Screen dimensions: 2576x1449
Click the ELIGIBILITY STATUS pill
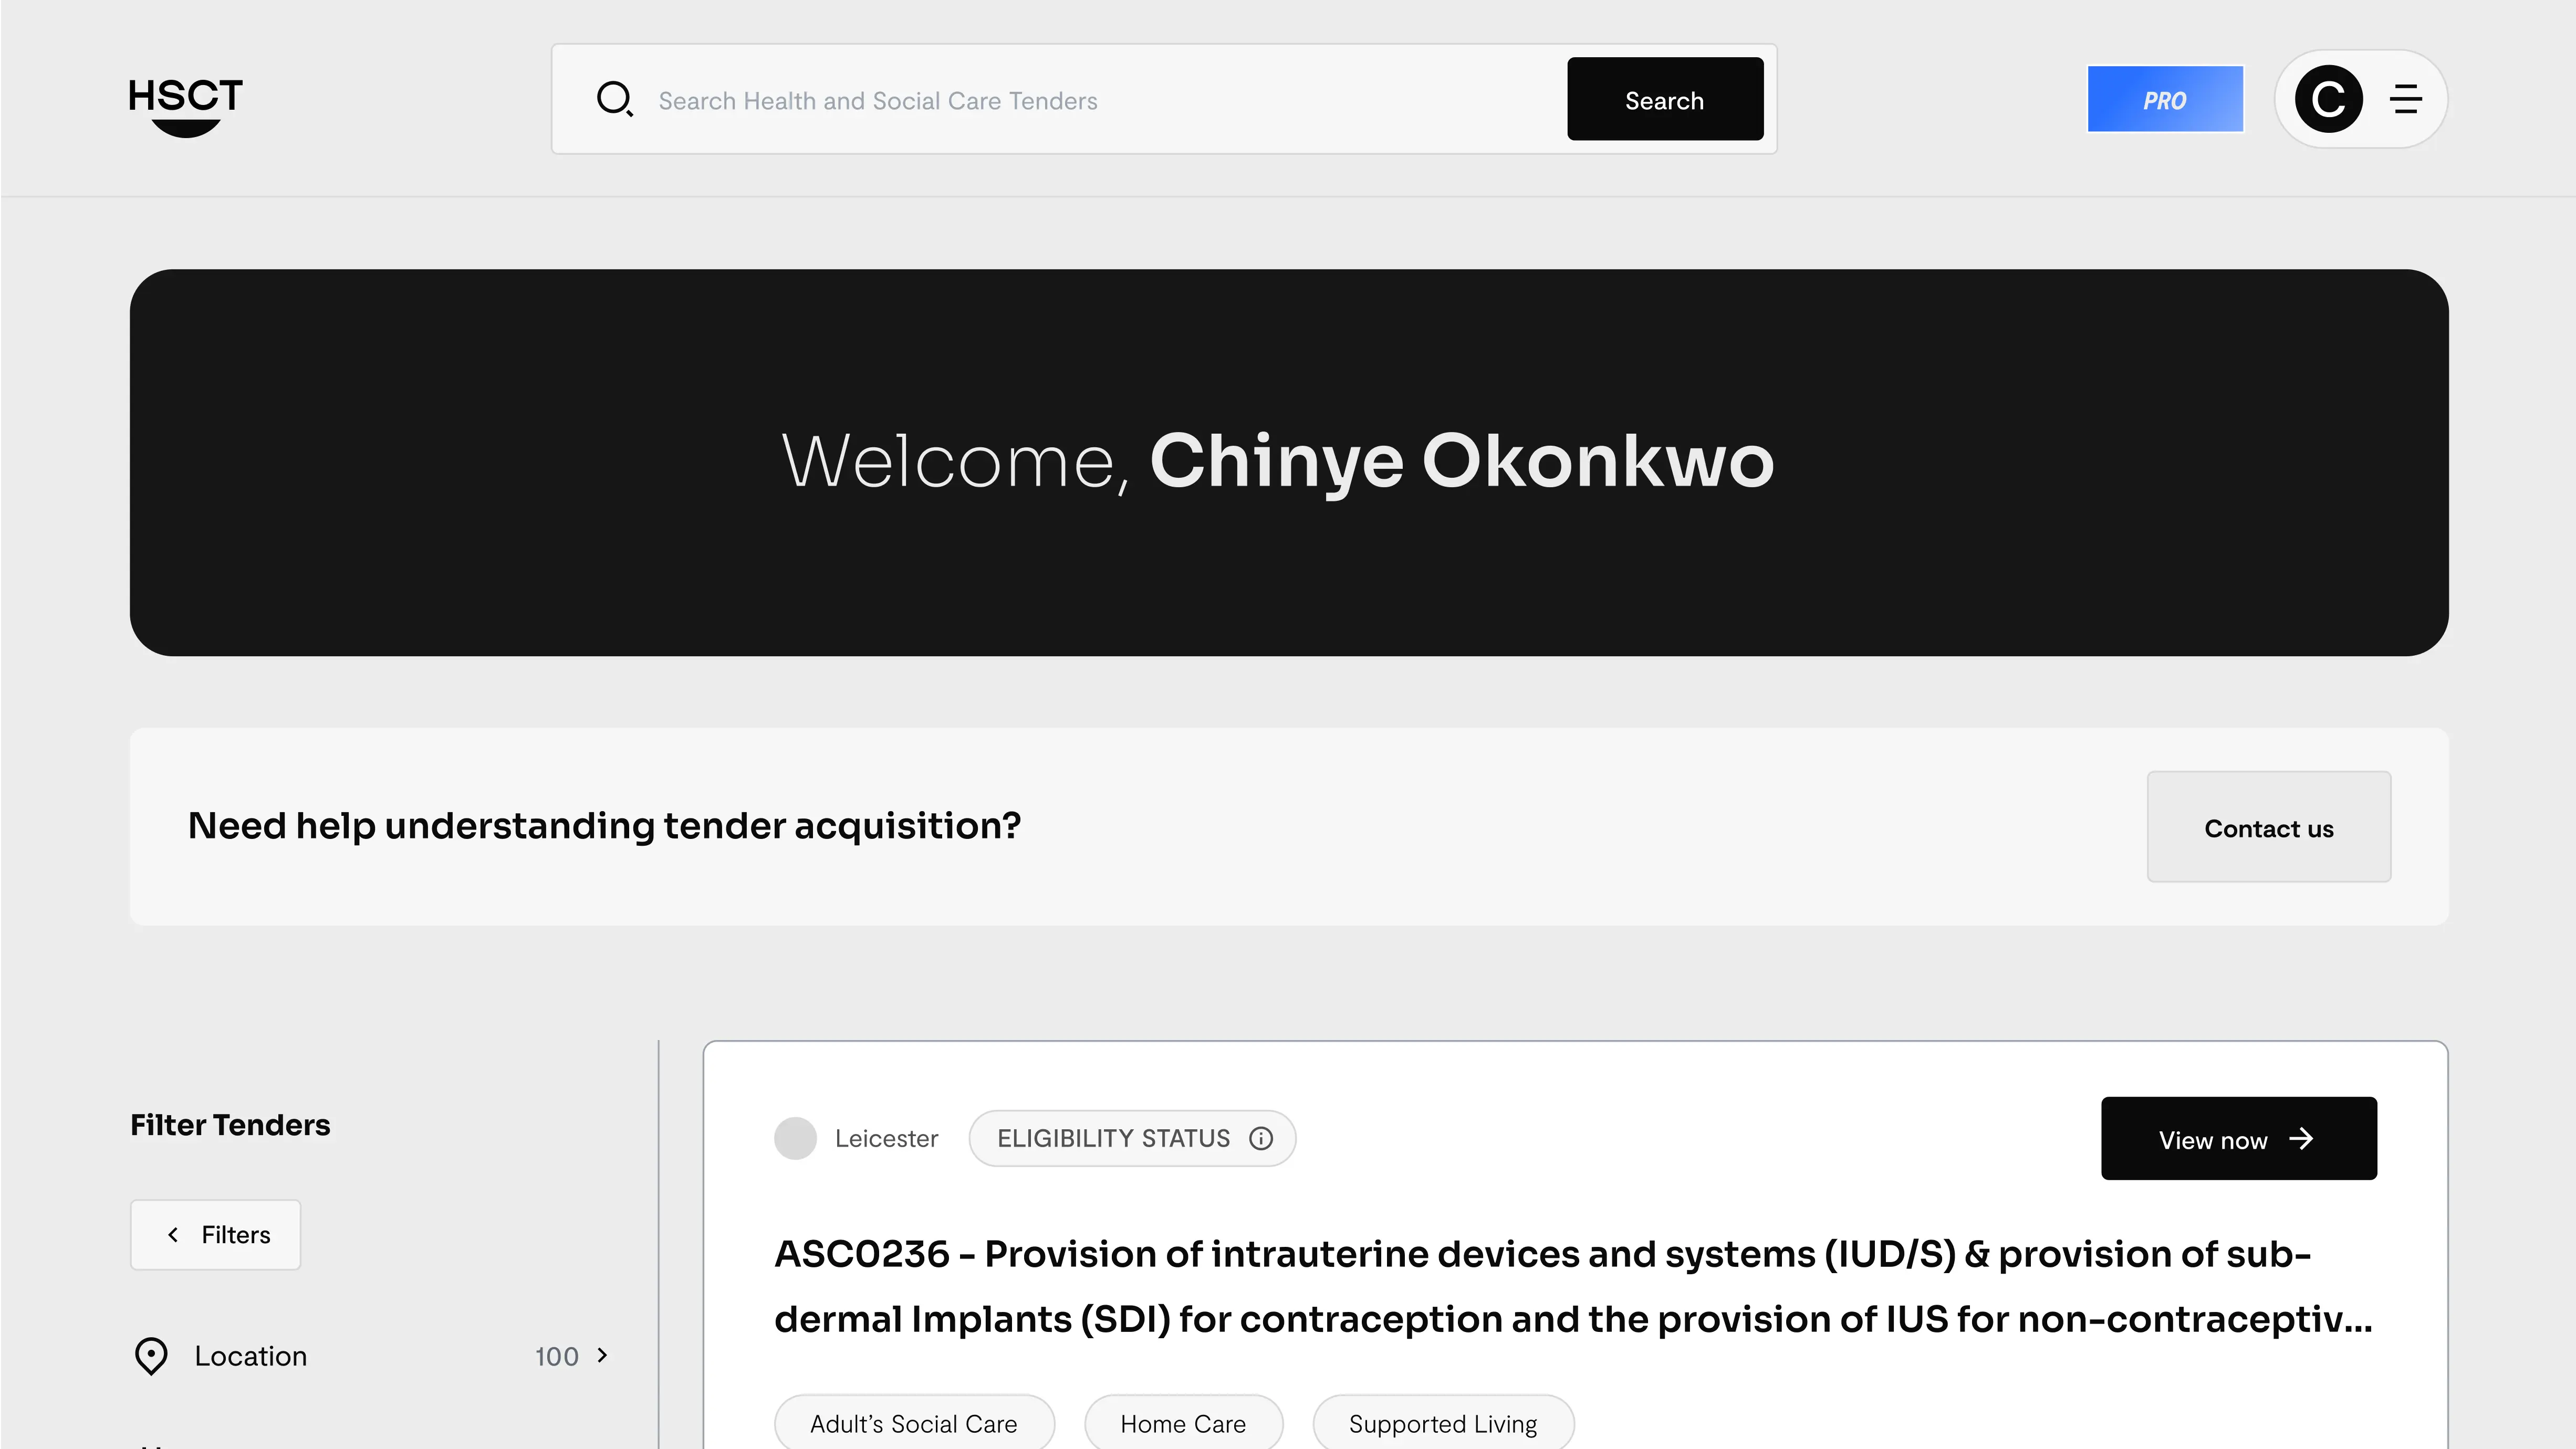(1132, 1138)
